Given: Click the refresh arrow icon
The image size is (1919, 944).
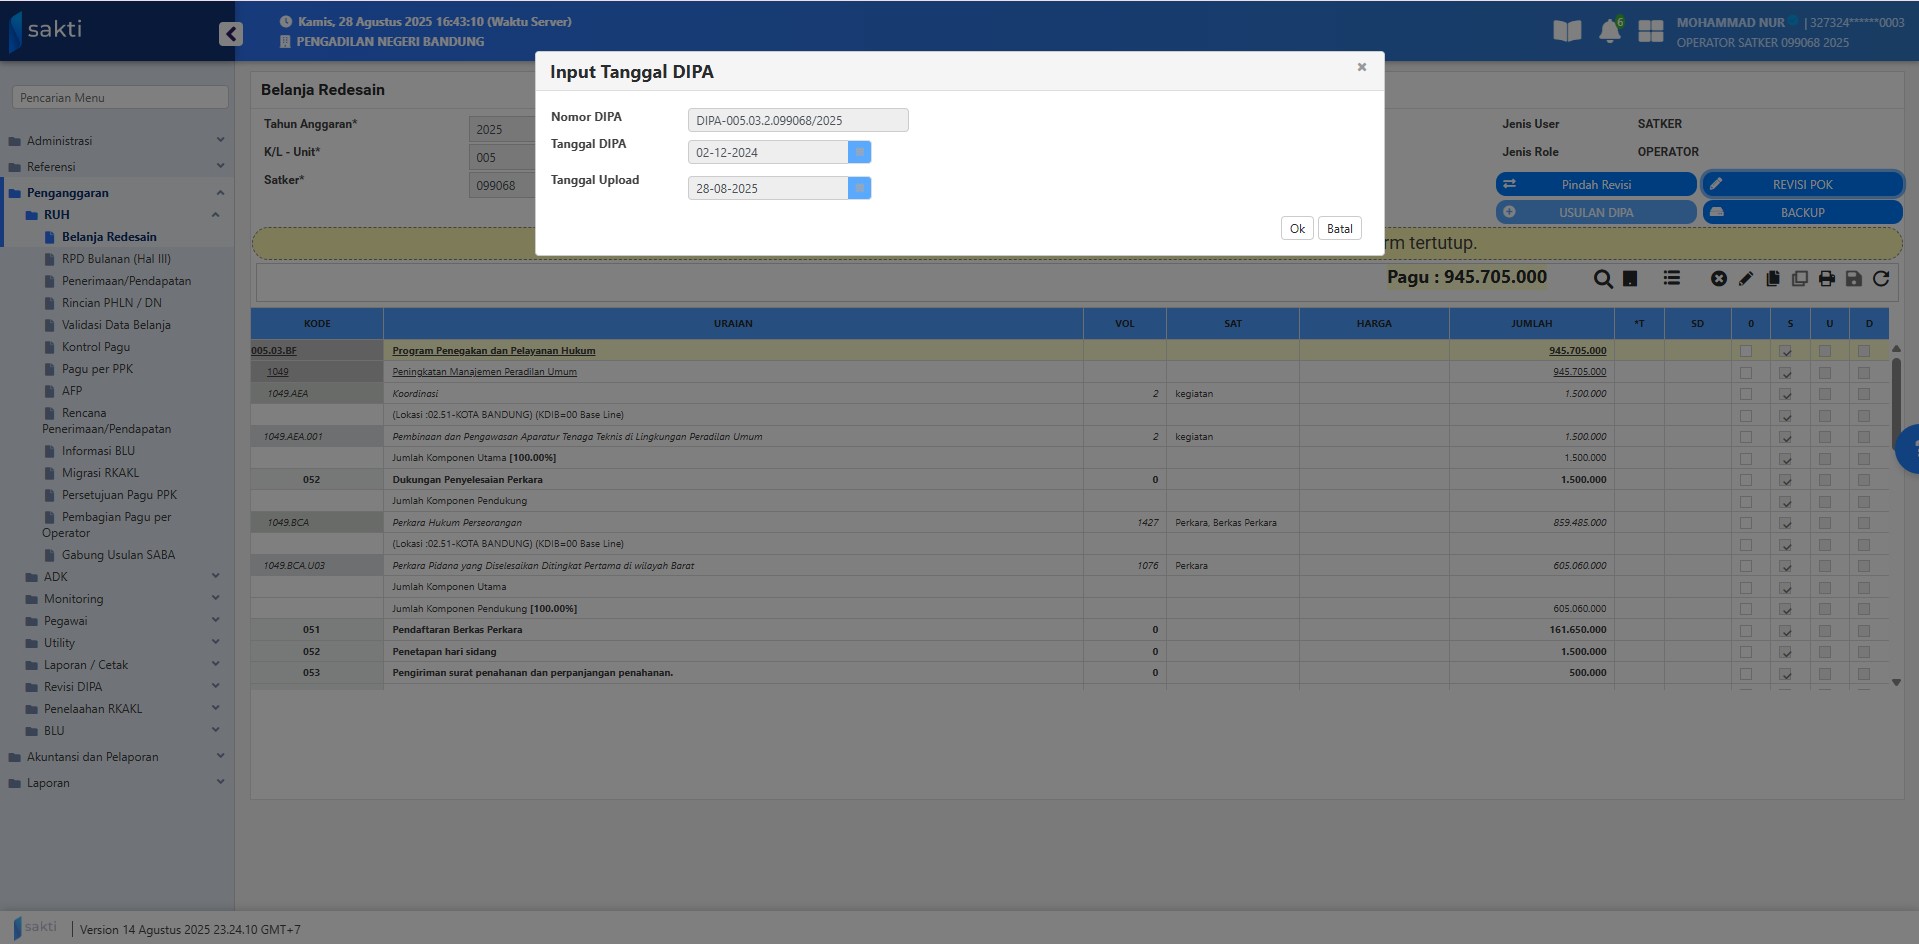Looking at the screenshot, I should (1880, 279).
